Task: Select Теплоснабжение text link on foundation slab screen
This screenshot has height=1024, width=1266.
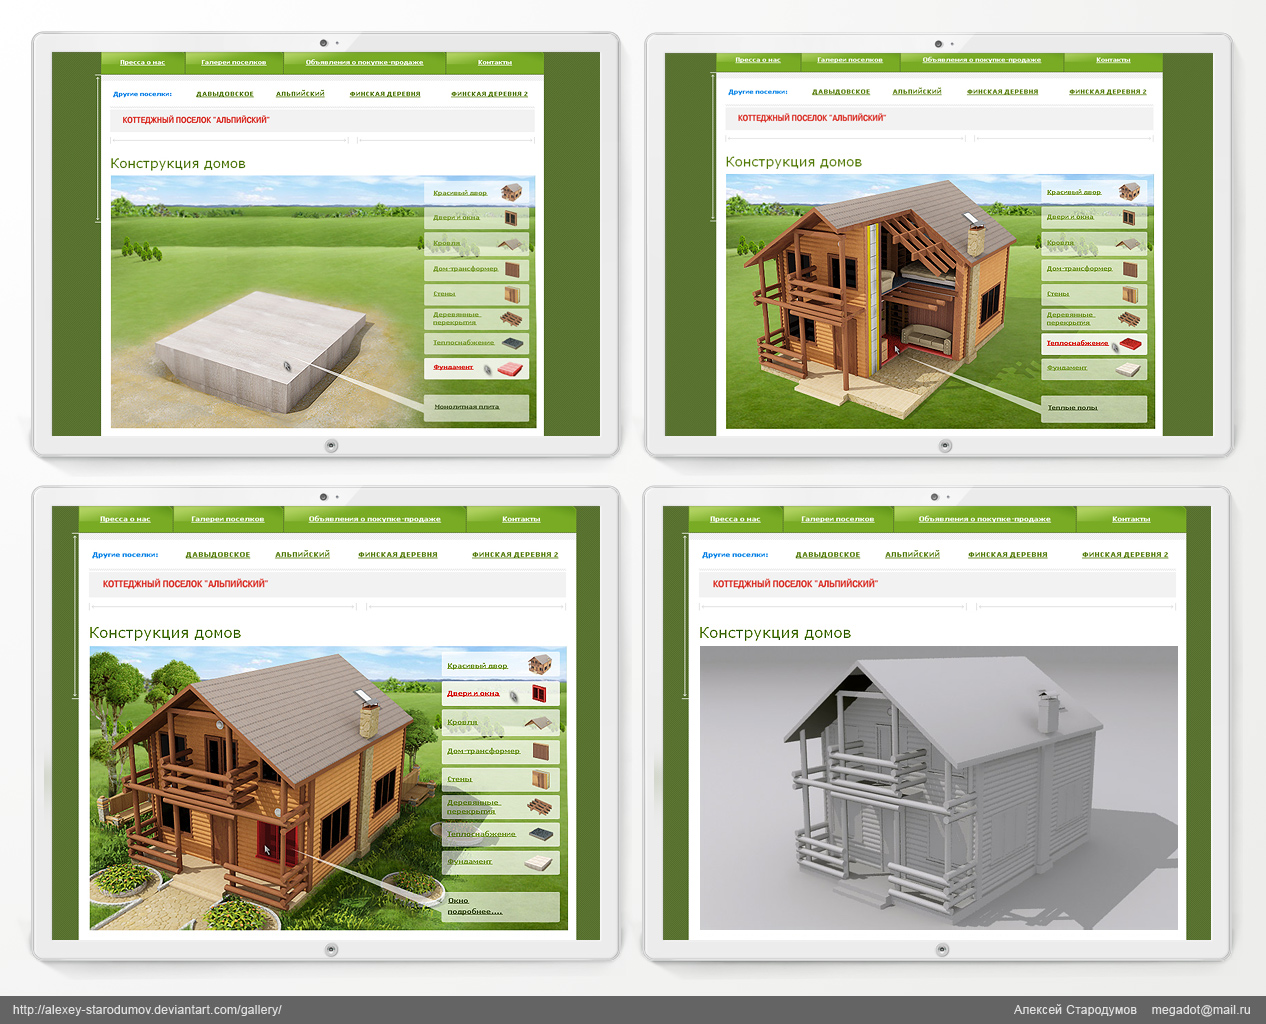Action: [x=464, y=343]
